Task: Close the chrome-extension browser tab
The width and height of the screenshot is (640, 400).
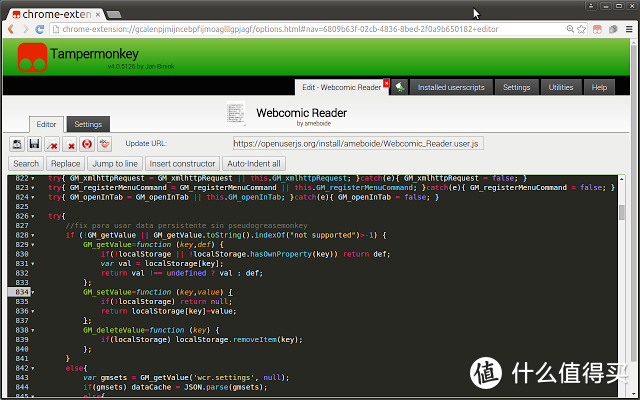Action: click(98, 14)
